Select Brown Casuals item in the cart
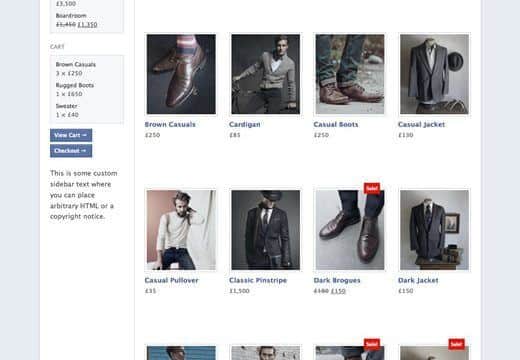 (76, 64)
